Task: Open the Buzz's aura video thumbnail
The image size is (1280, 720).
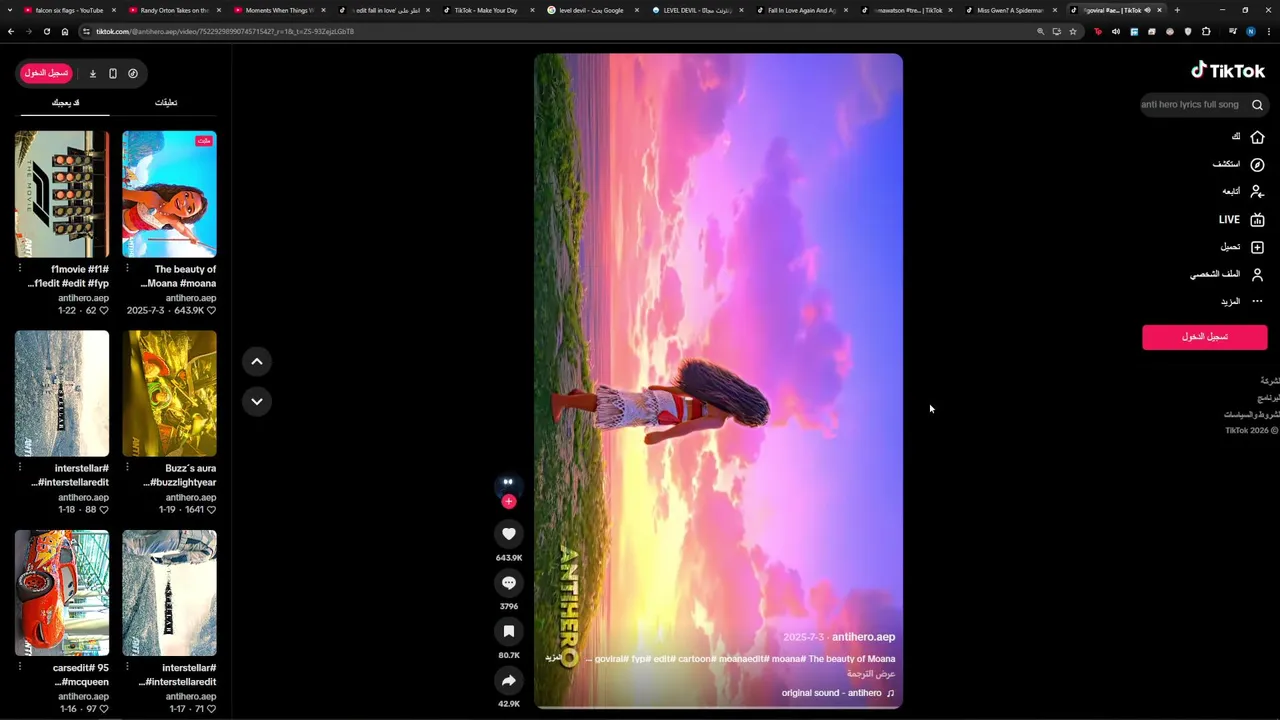Action: [169, 393]
